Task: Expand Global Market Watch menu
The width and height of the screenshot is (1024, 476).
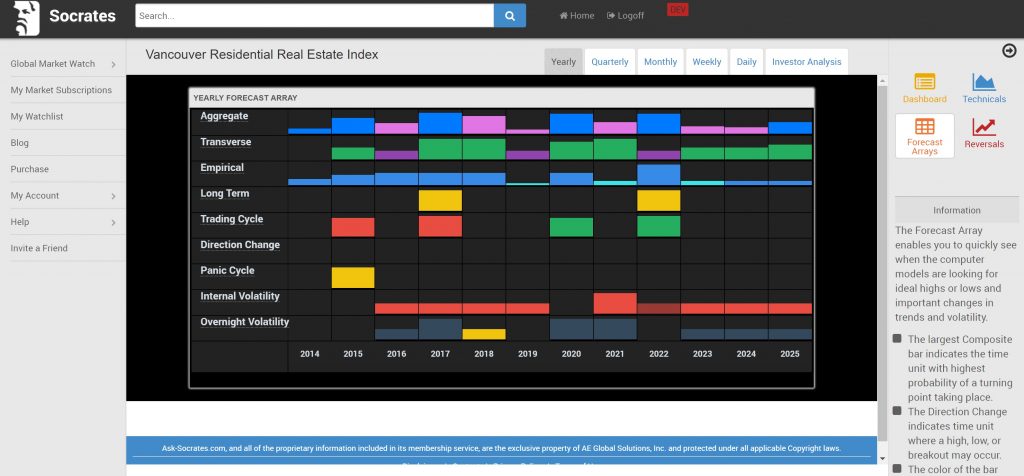Action: click(x=62, y=64)
